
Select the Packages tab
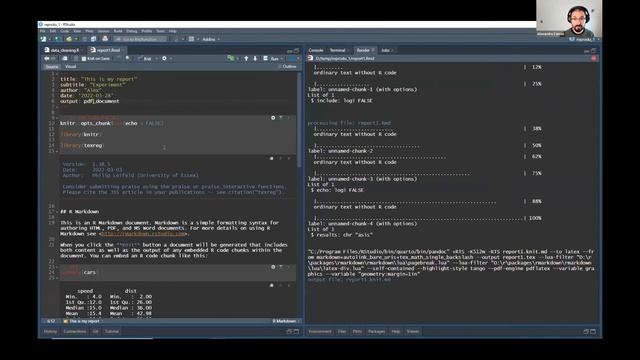(376, 331)
